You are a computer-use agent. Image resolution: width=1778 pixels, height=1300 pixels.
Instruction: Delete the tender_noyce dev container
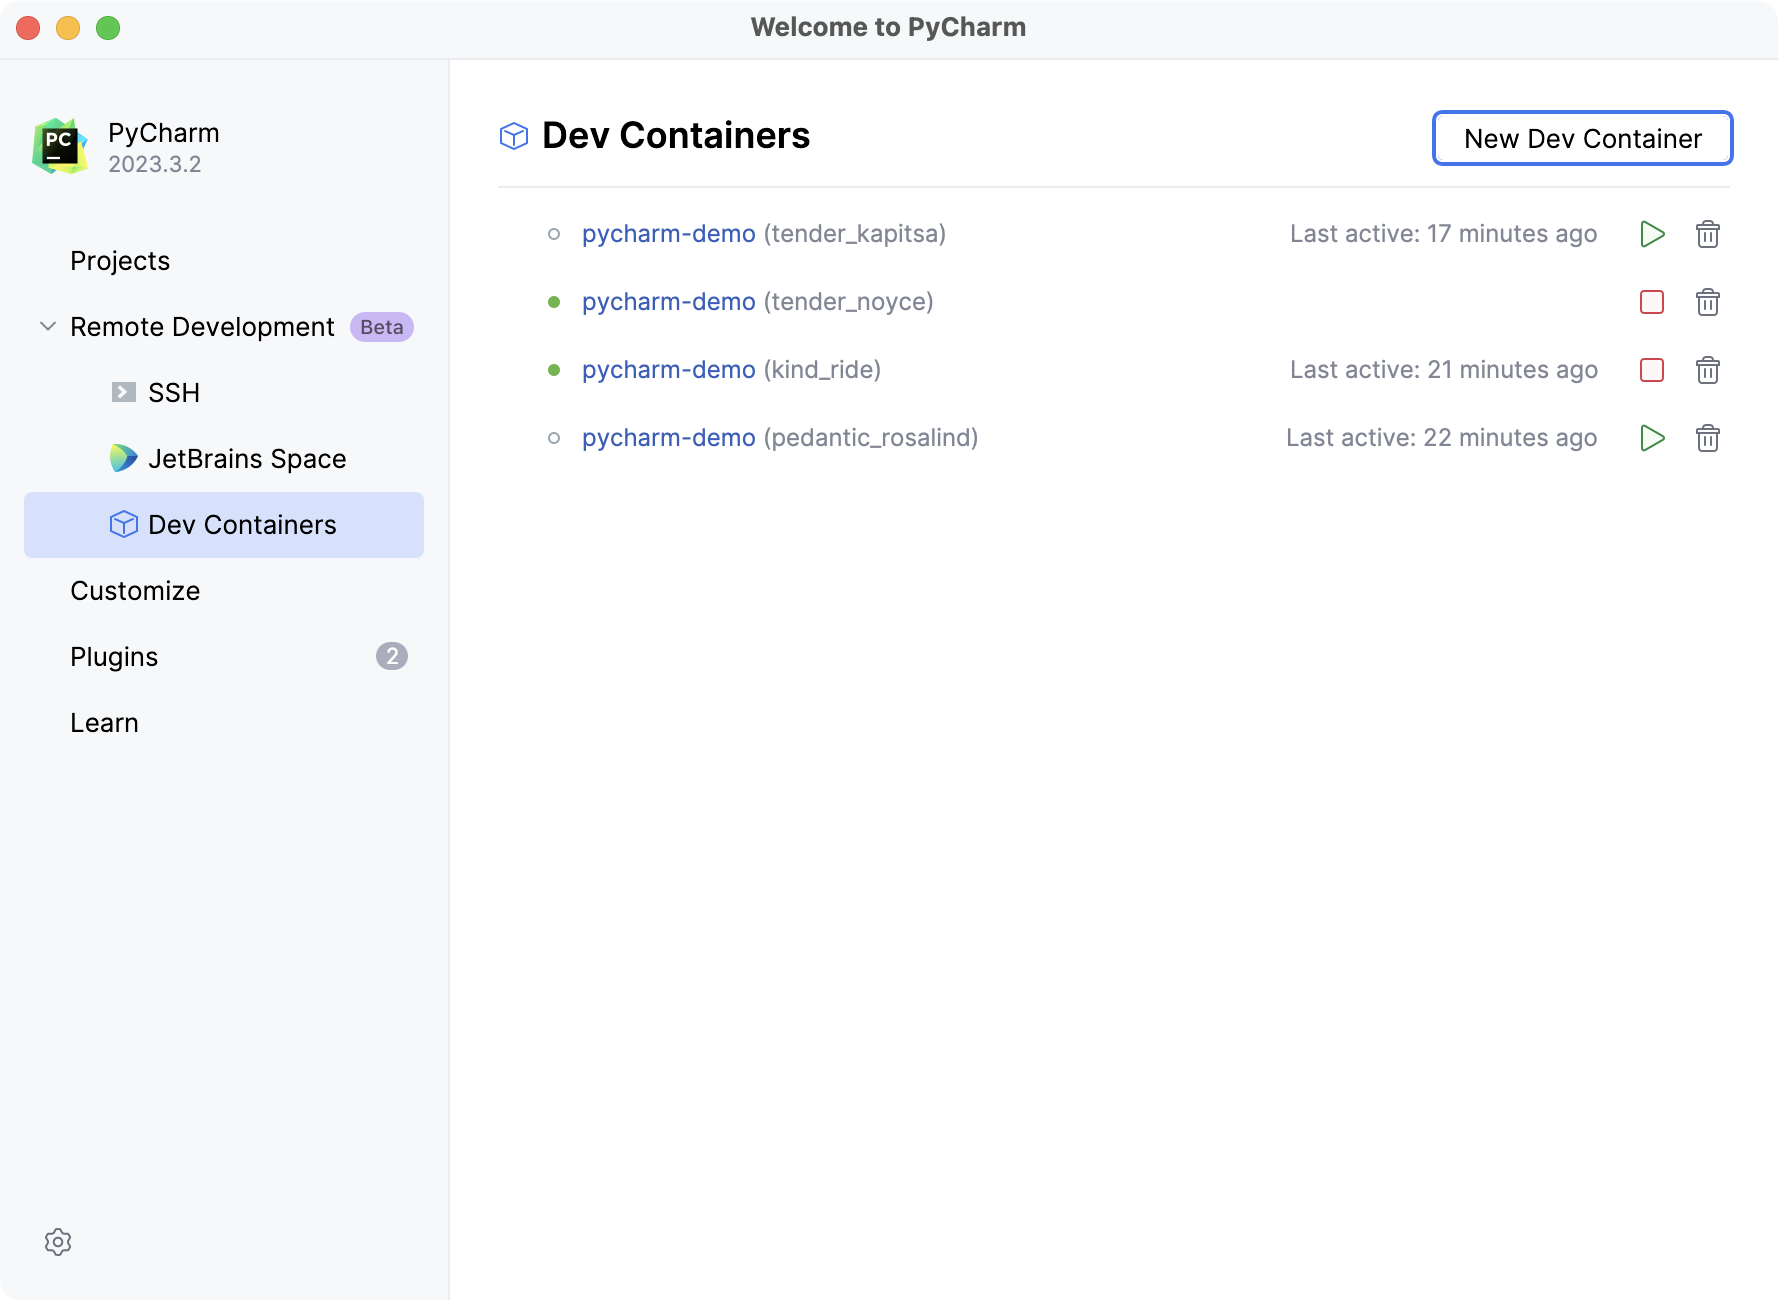point(1708,301)
